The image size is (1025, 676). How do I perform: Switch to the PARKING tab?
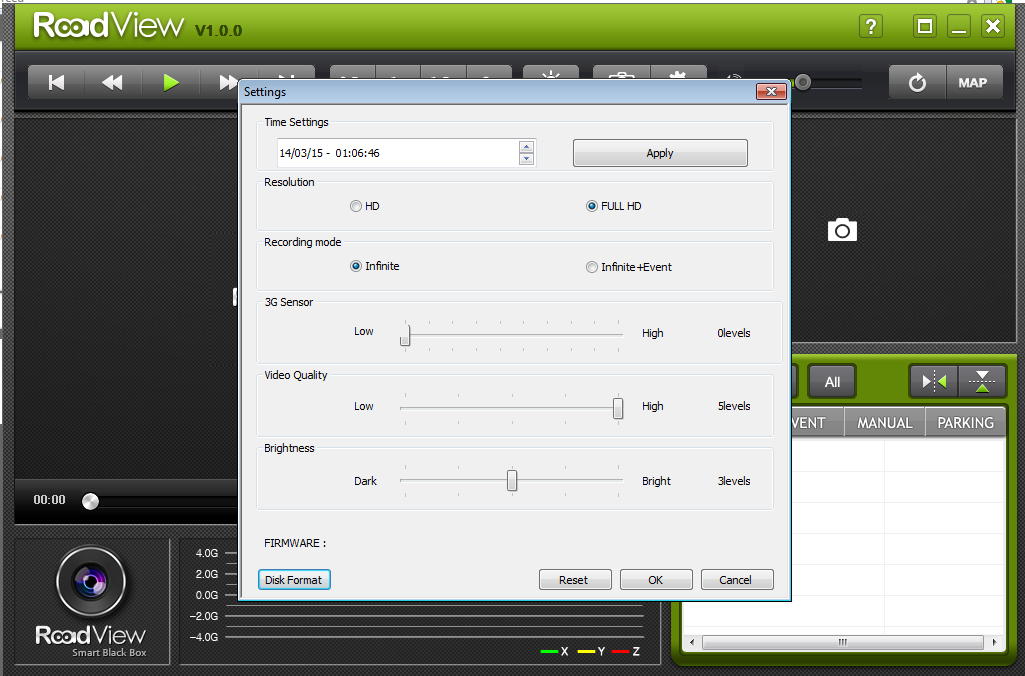click(x=965, y=423)
